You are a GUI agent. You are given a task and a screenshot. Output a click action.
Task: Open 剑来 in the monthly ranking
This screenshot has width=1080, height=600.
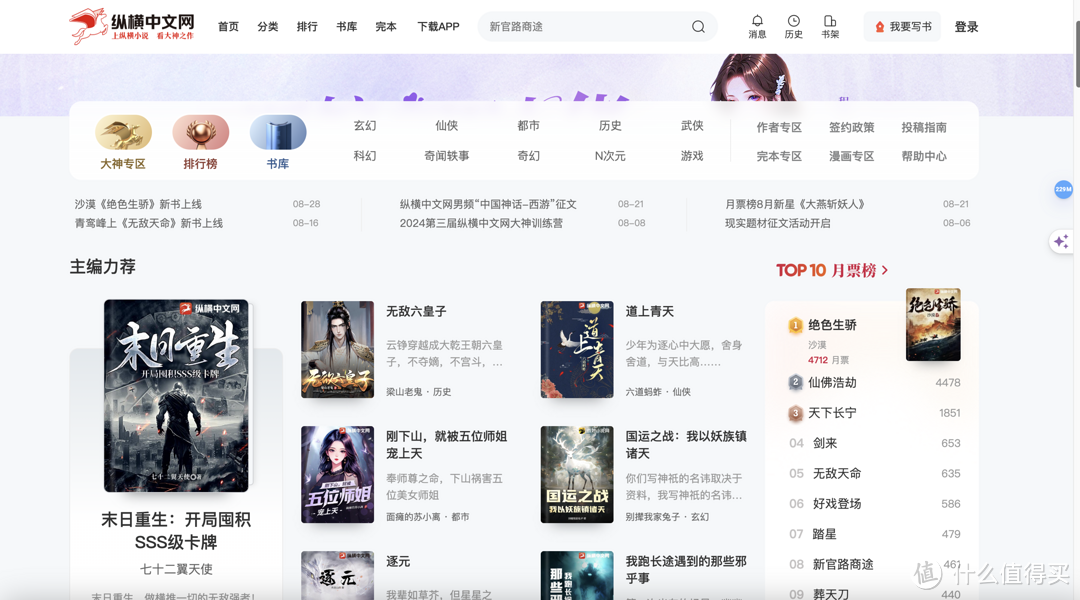(x=825, y=443)
